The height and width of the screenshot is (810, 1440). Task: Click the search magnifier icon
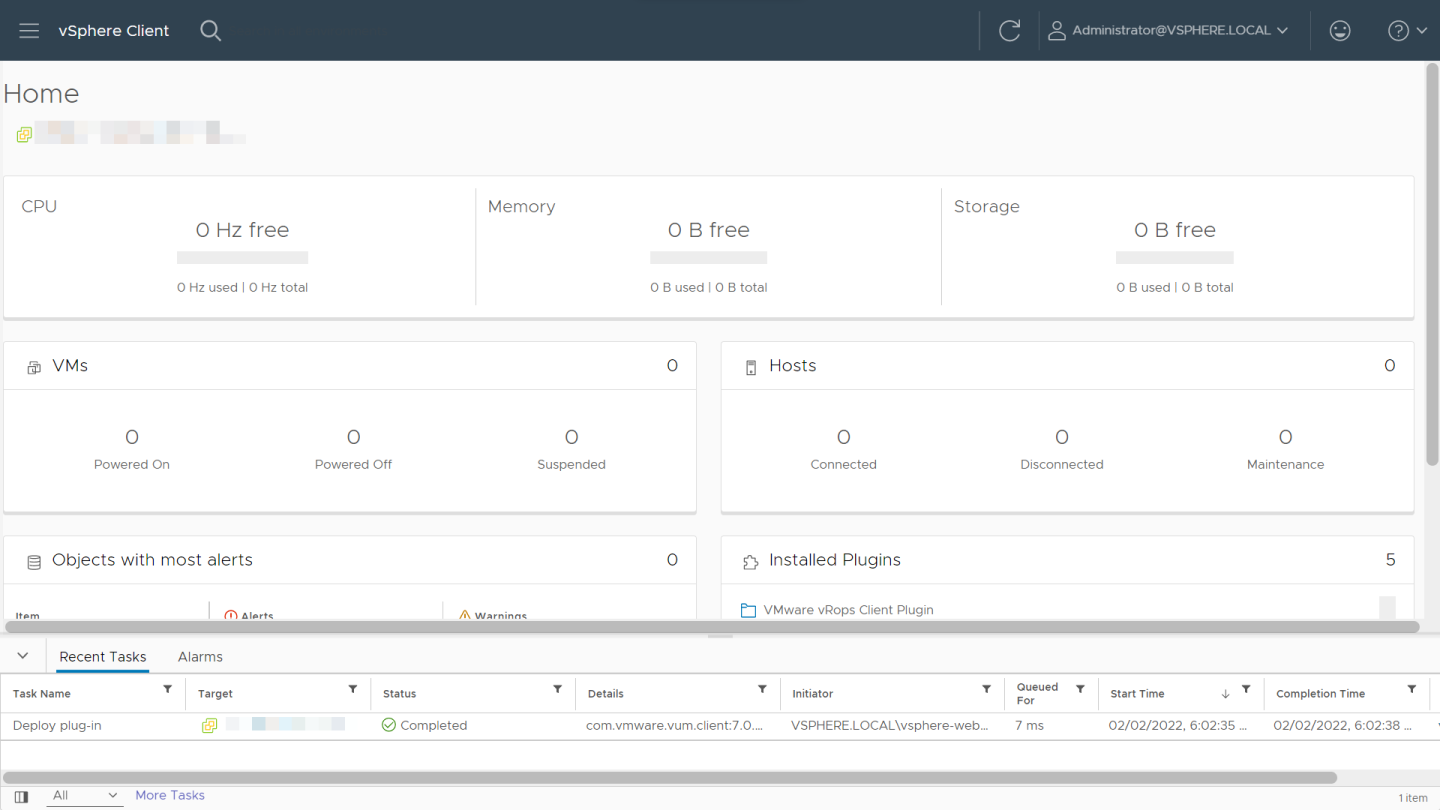[x=210, y=31]
